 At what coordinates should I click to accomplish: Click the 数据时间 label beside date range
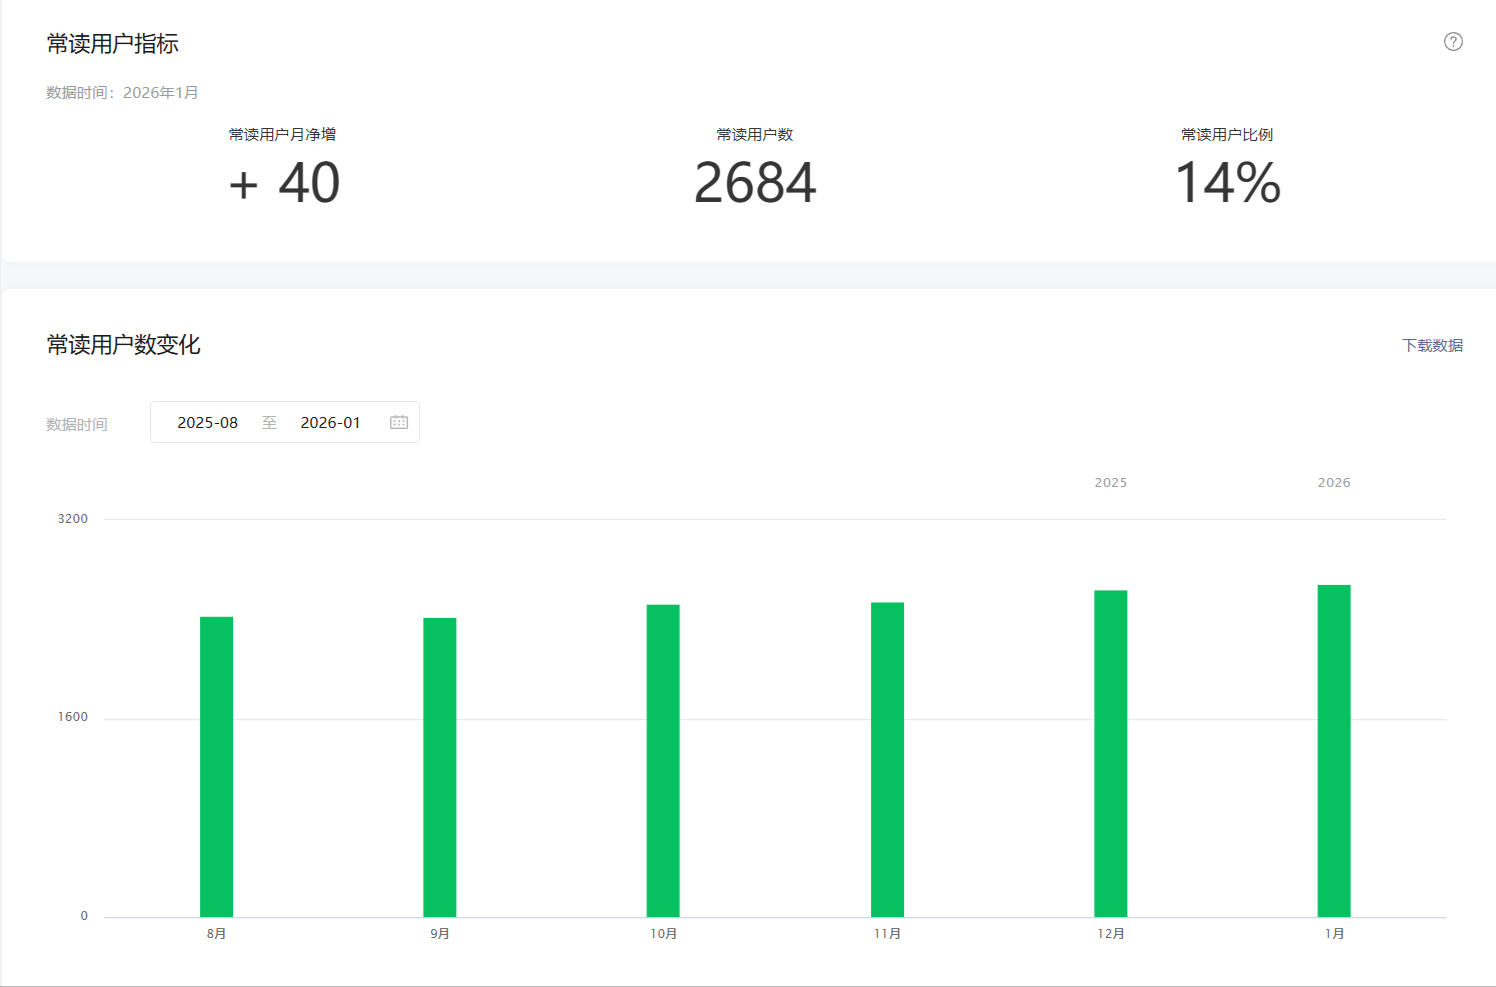[x=77, y=424]
